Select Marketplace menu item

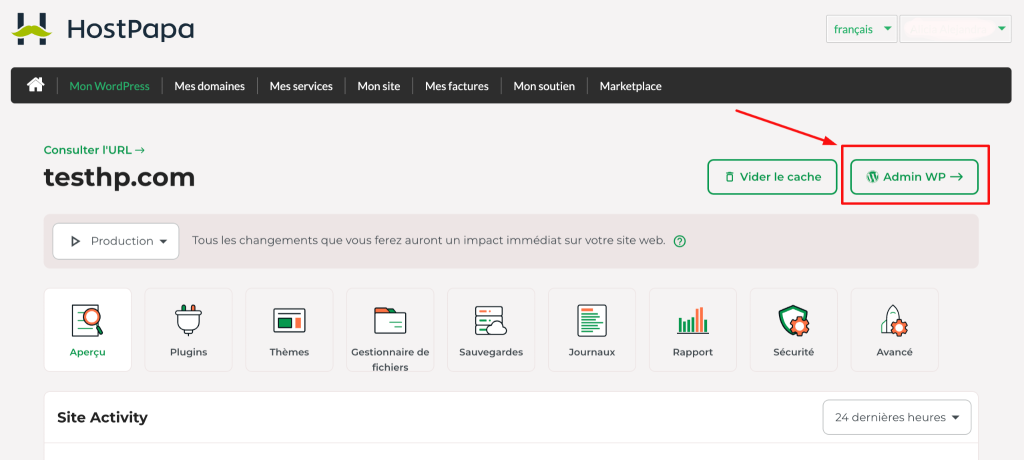point(631,86)
